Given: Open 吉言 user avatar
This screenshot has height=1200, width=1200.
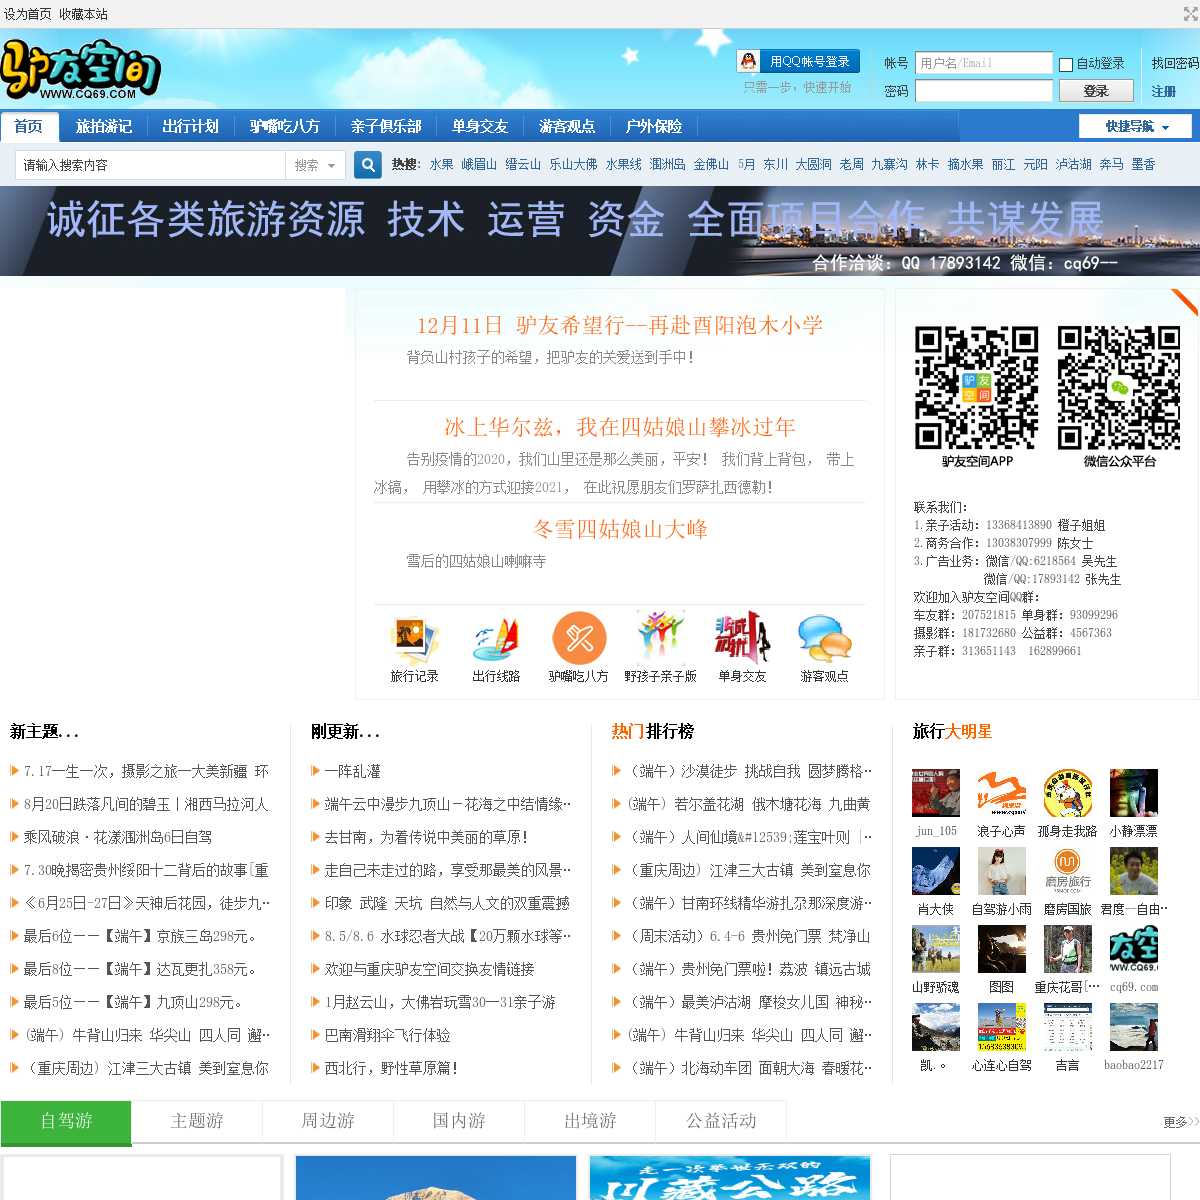Looking at the screenshot, I should pyautogui.click(x=1067, y=1027).
